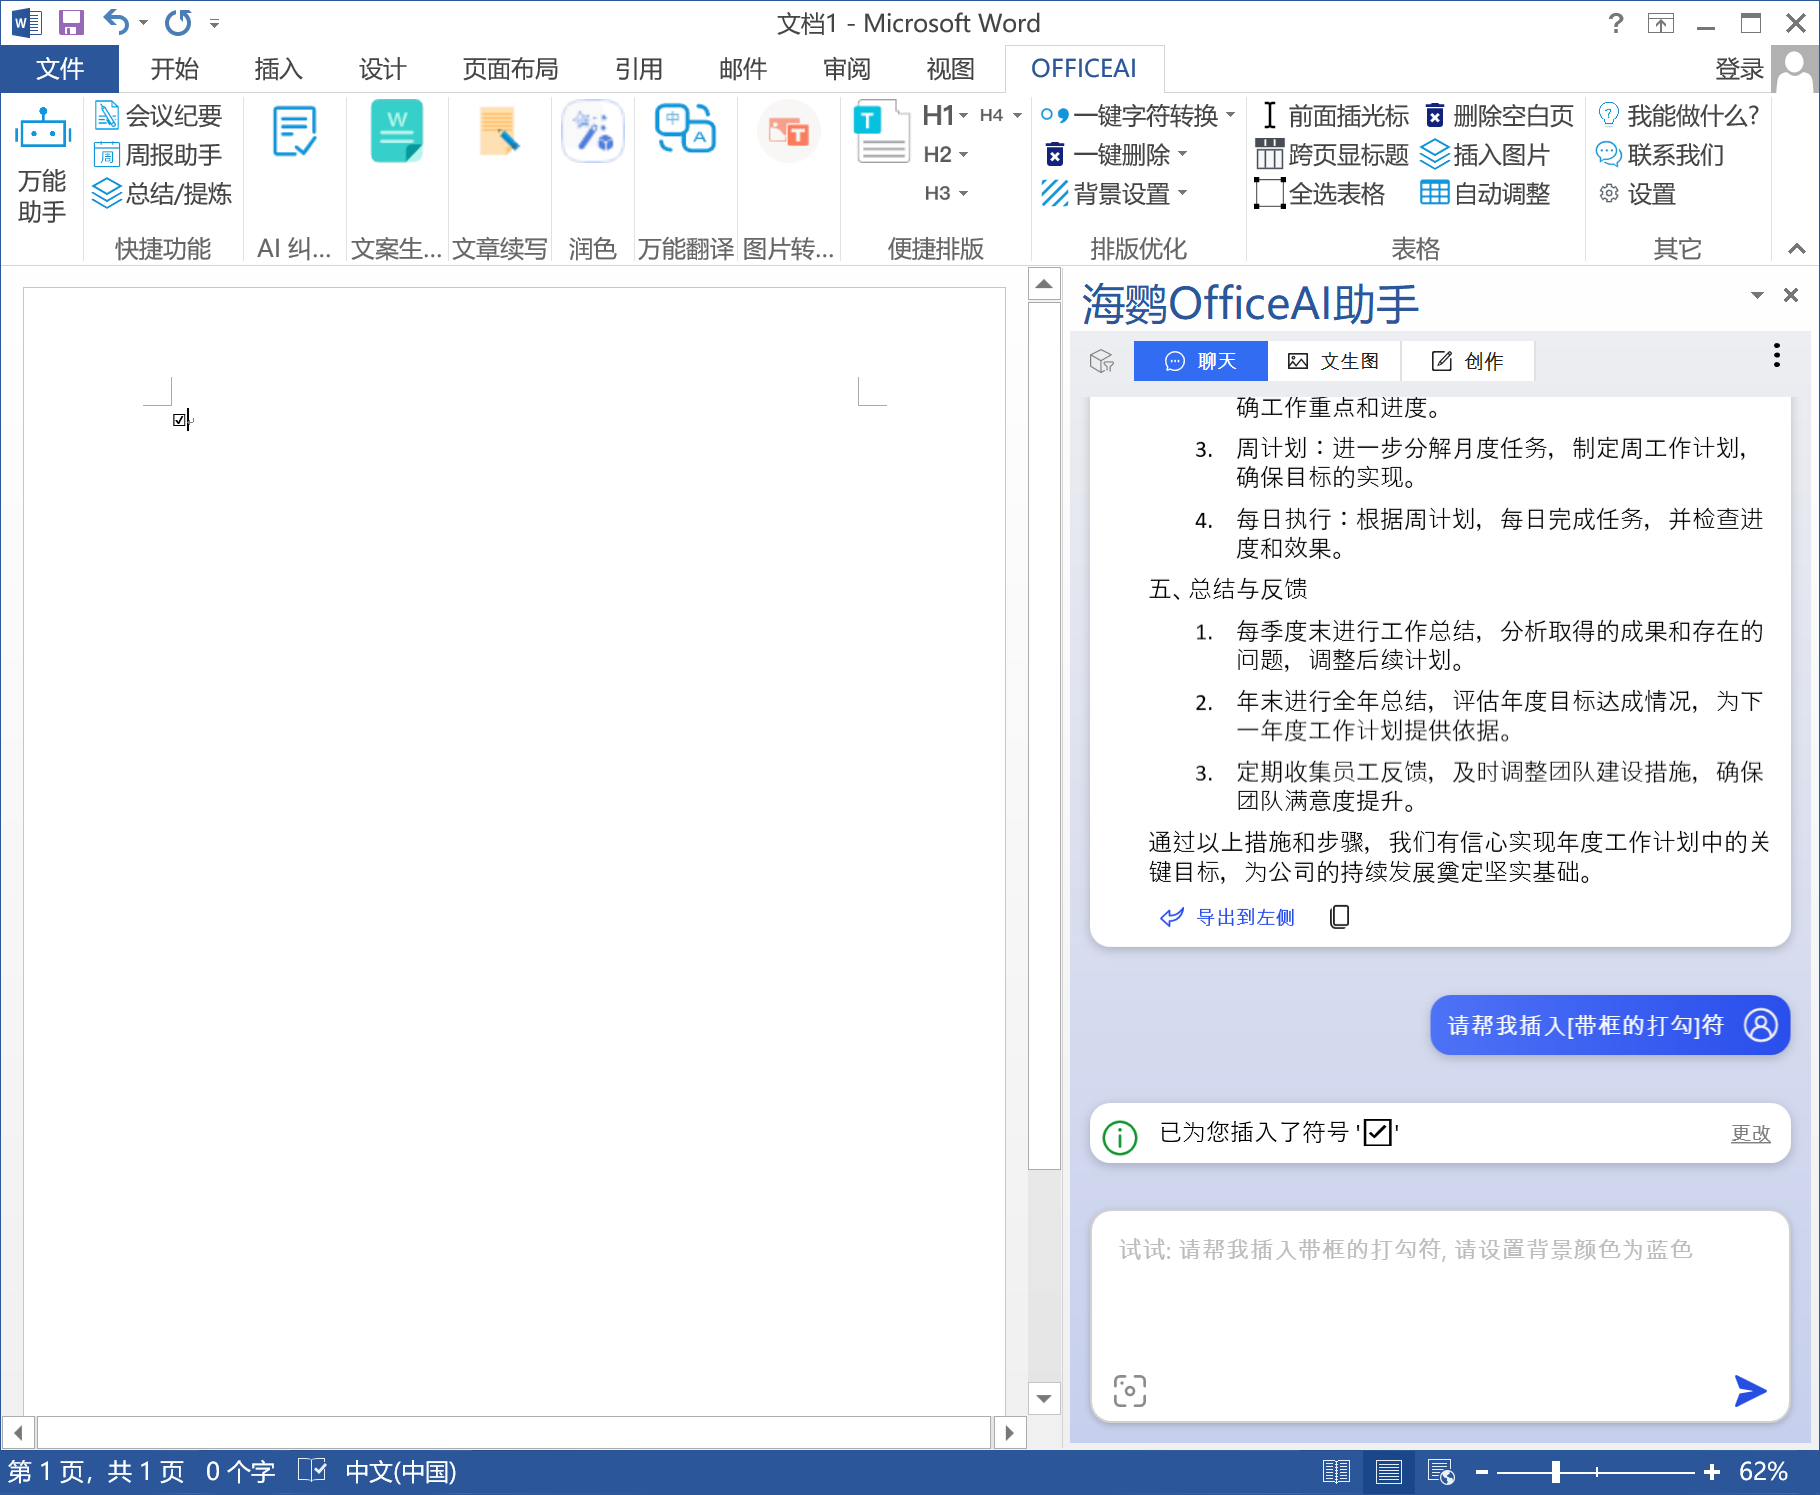The image size is (1820, 1495).
Task: Open the 周报助手 weekly report helper
Action: pos(160,154)
